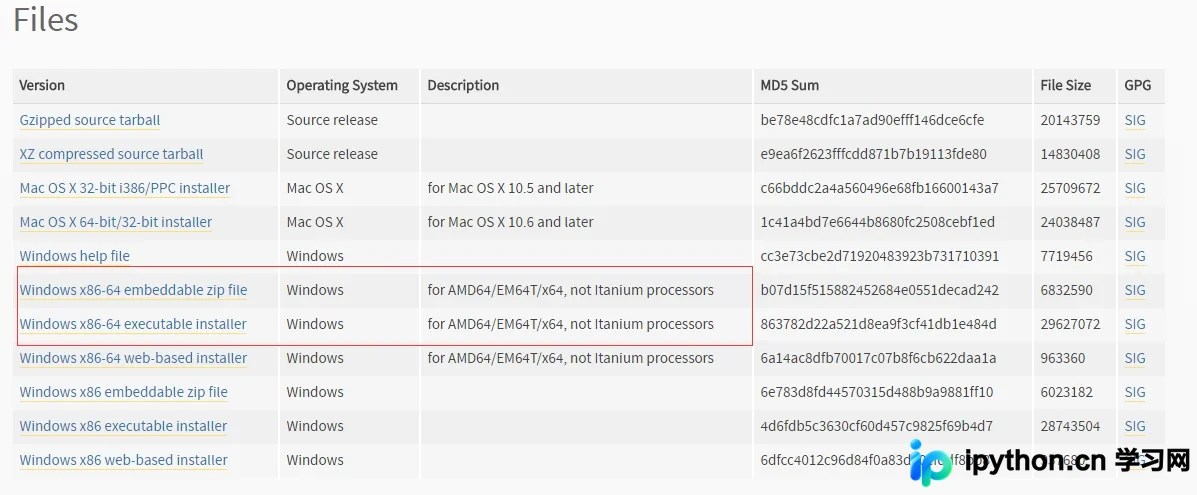
Task: Click 'for Mac OS X 10.6 and later' description
Action: (x=510, y=222)
